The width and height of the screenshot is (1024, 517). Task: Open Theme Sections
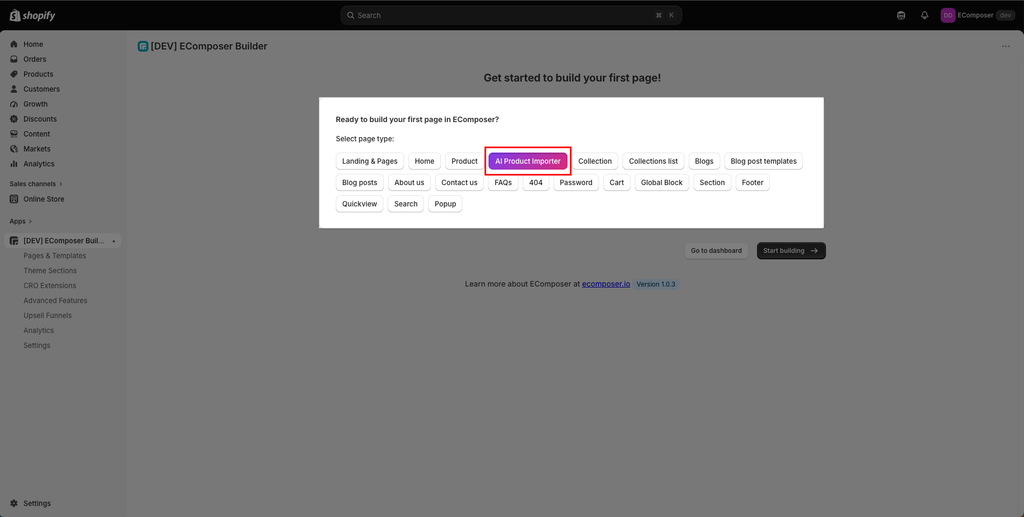click(50, 271)
